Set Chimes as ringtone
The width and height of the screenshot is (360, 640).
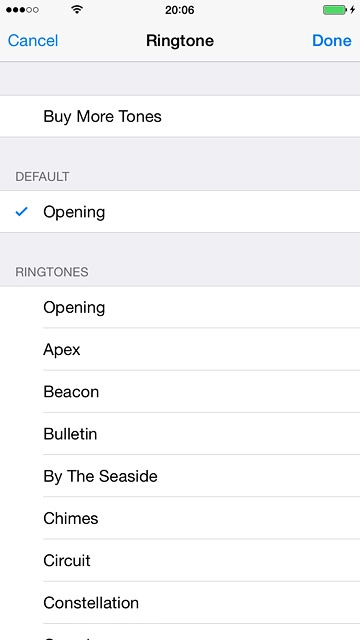(x=180, y=518)
